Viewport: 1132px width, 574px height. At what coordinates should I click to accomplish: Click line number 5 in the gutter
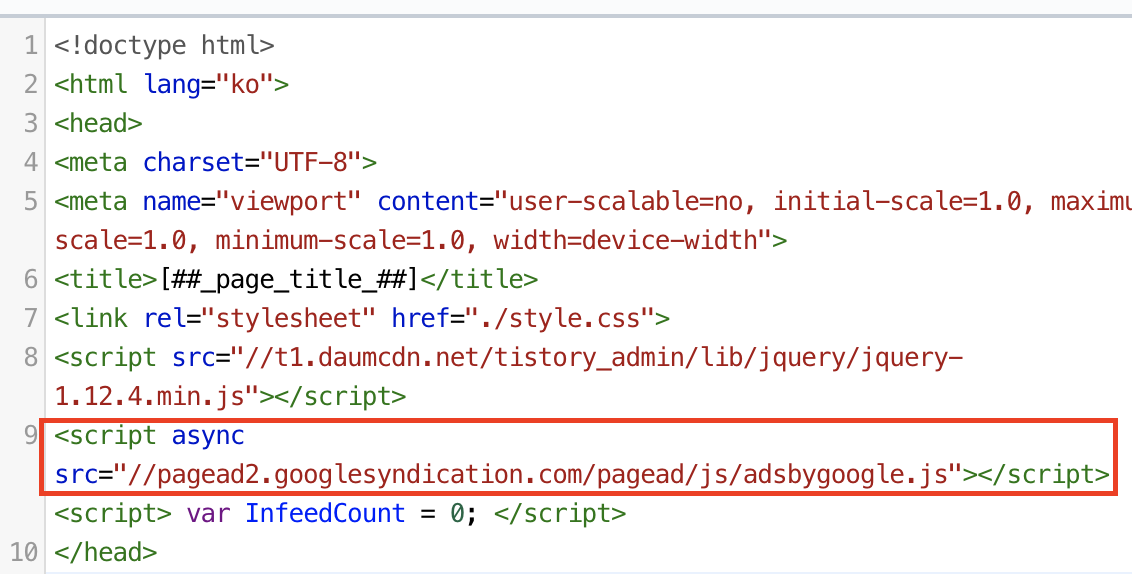[x=30, y=201]
